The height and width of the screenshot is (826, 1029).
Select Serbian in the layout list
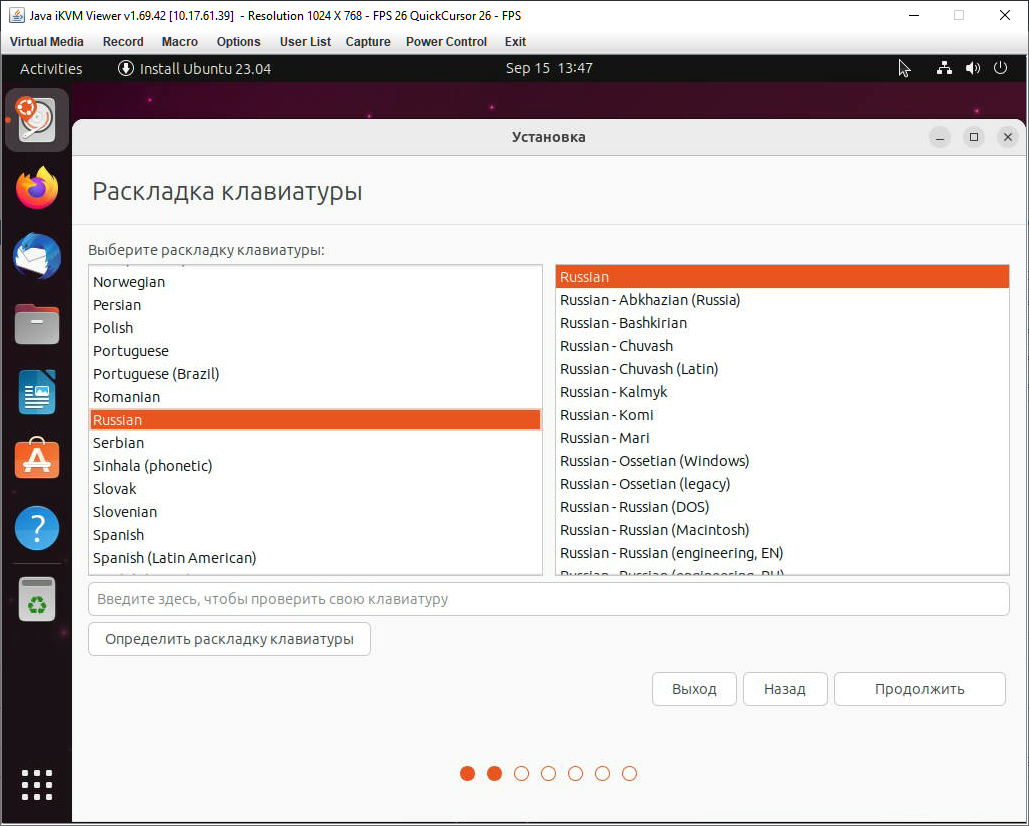coord(315,443)
